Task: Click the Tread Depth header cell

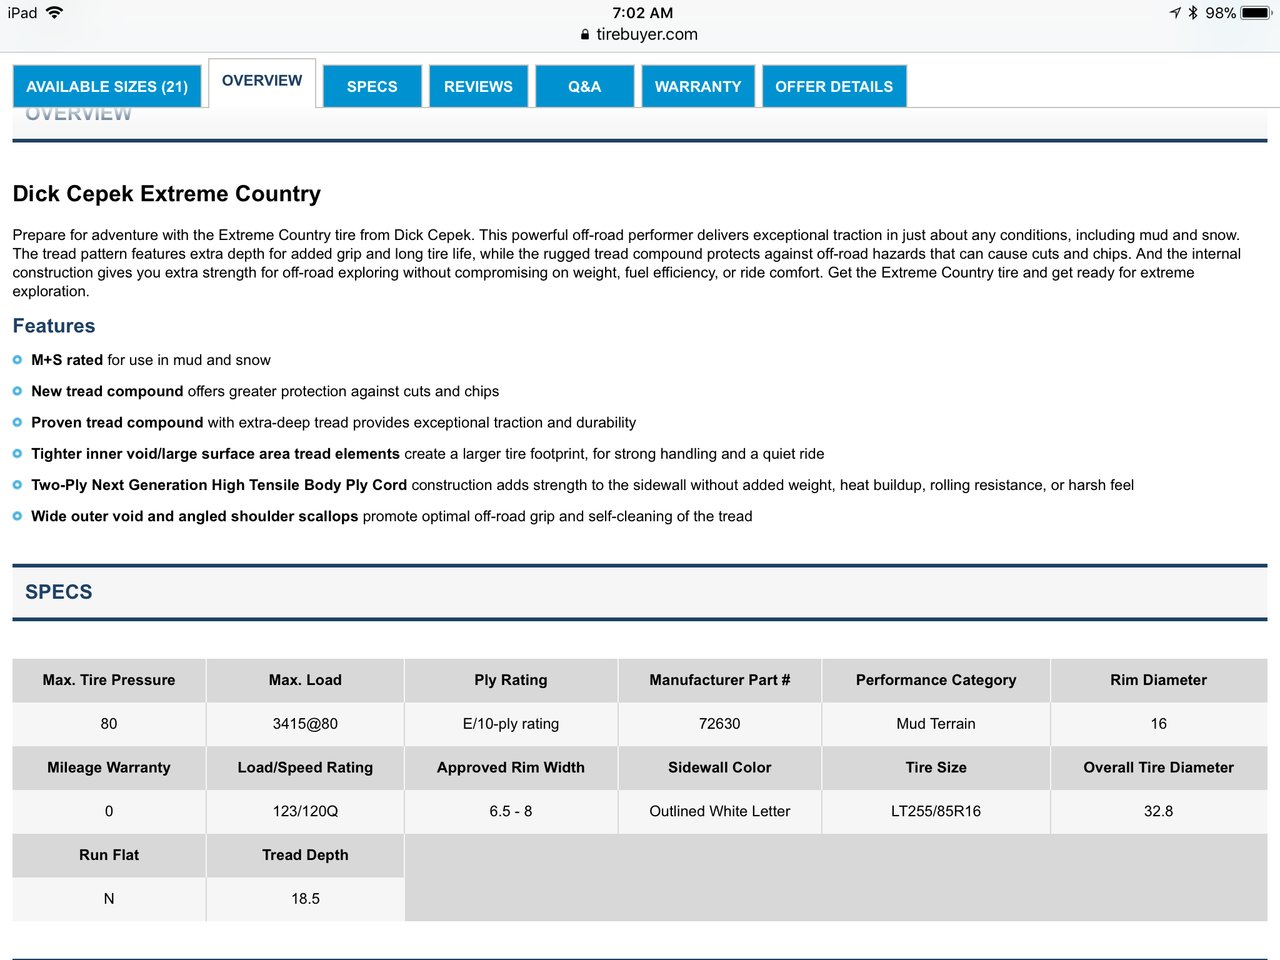Action: click(305, 855)
